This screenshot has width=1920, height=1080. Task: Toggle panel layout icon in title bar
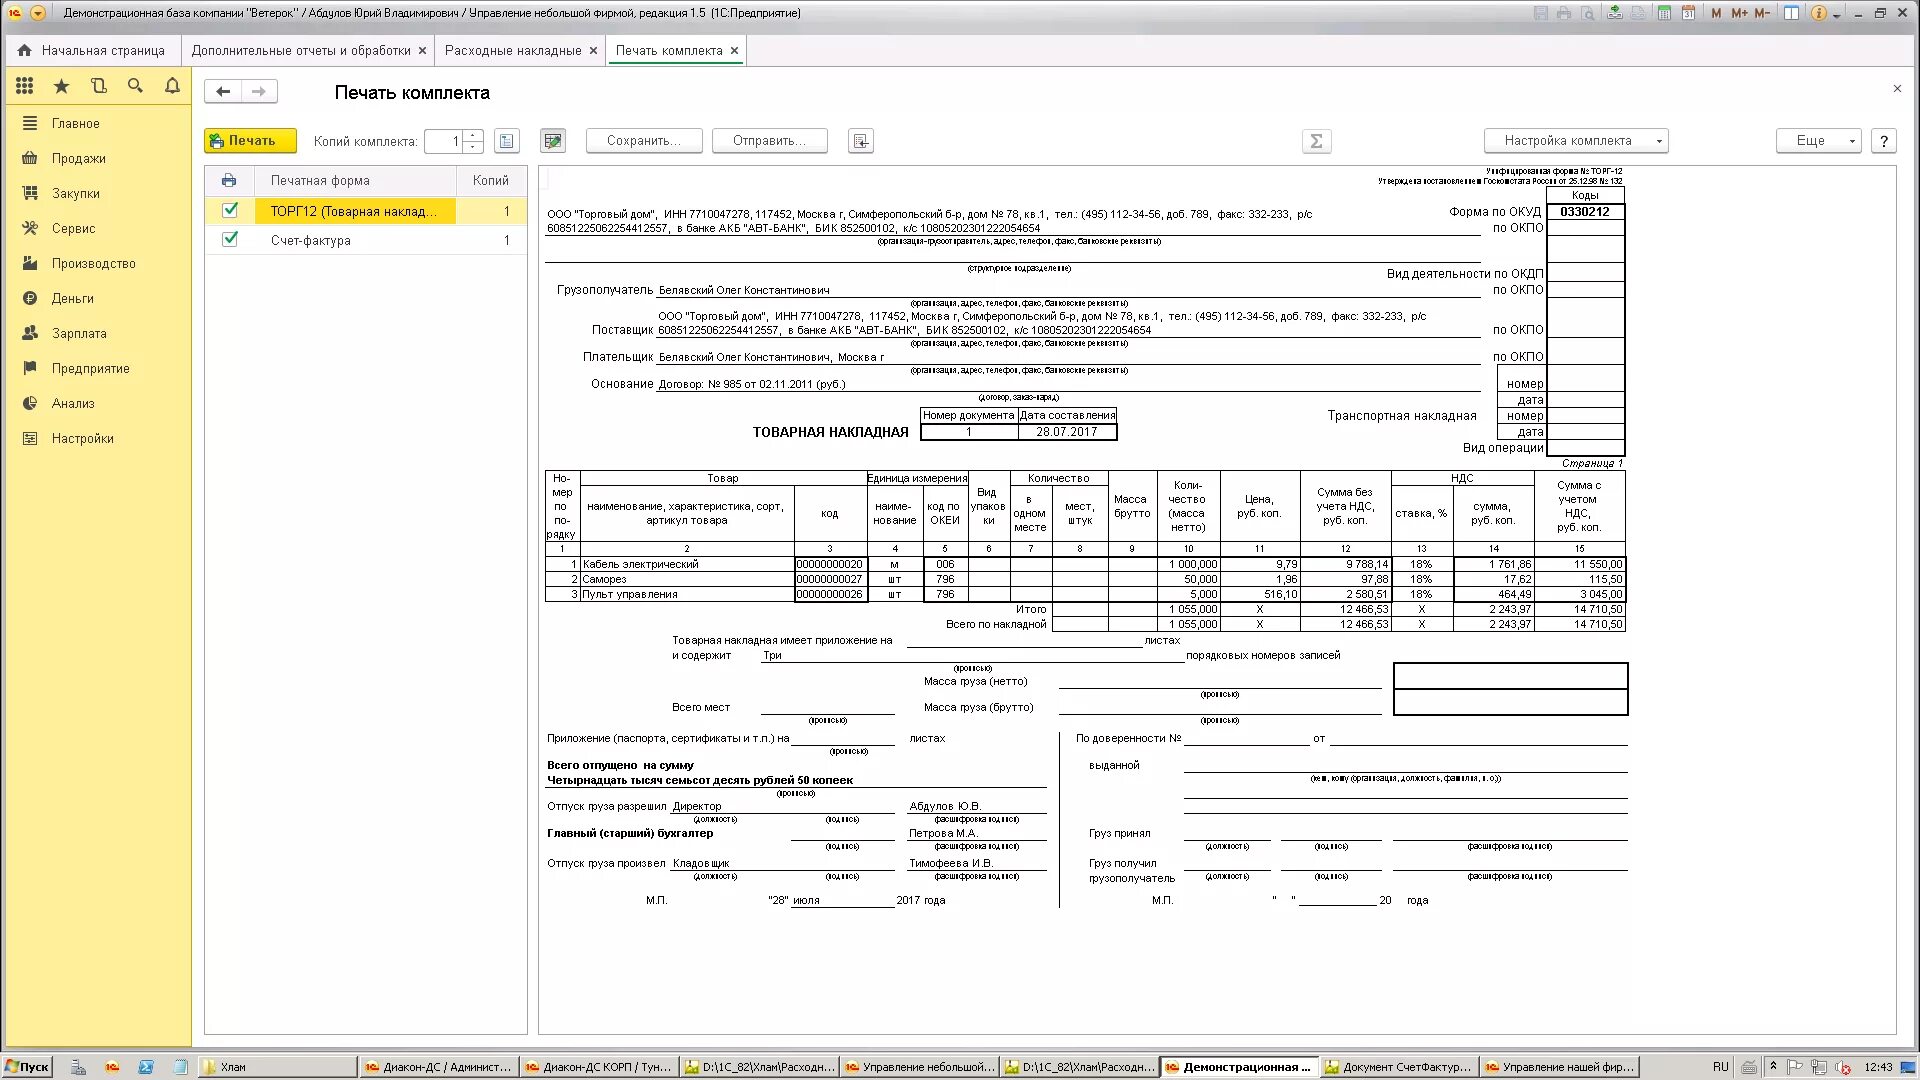[1792, 13]
